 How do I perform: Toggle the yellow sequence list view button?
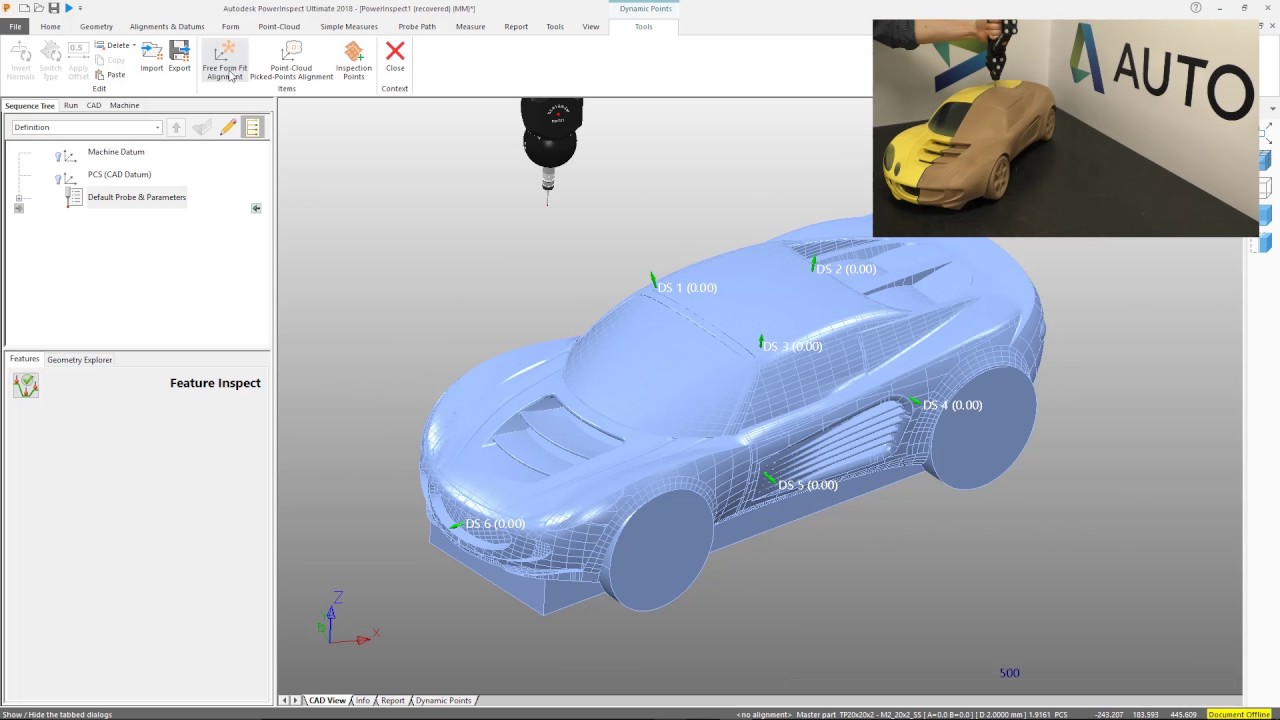click(x=252, y=127)
